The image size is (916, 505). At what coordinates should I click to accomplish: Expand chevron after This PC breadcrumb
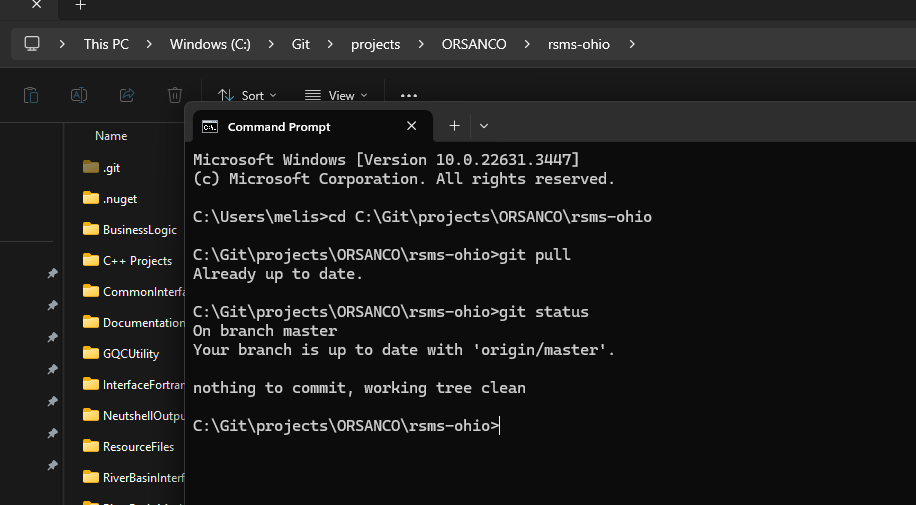149,44
